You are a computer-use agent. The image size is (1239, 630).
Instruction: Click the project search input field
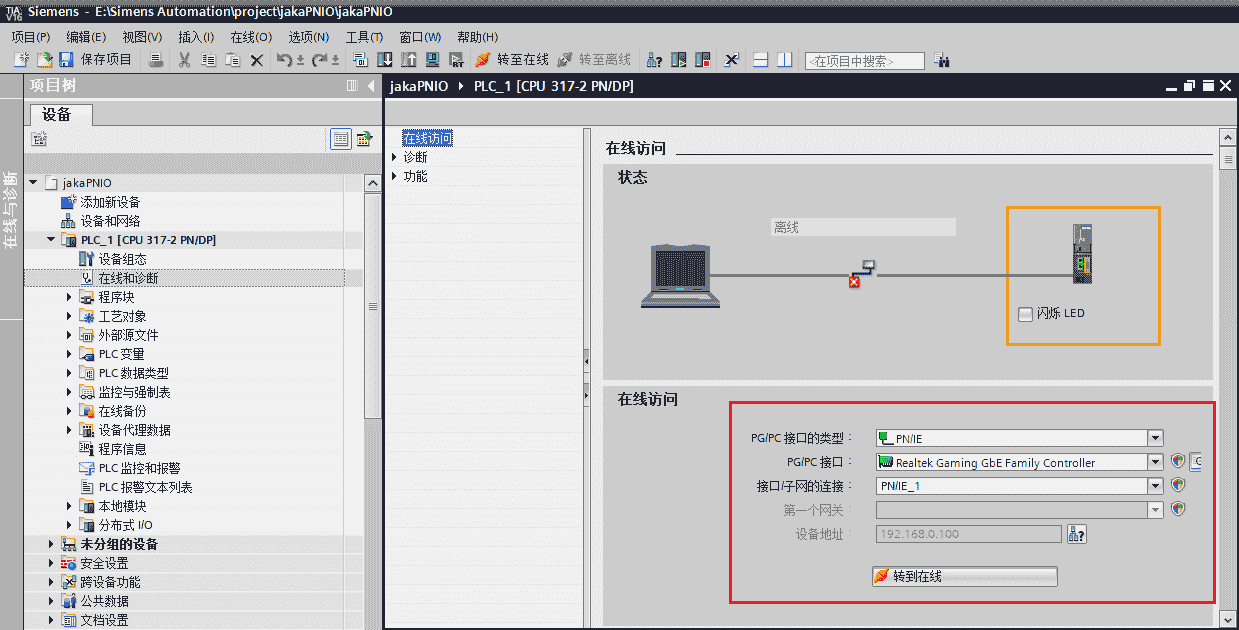coord(864,61)
